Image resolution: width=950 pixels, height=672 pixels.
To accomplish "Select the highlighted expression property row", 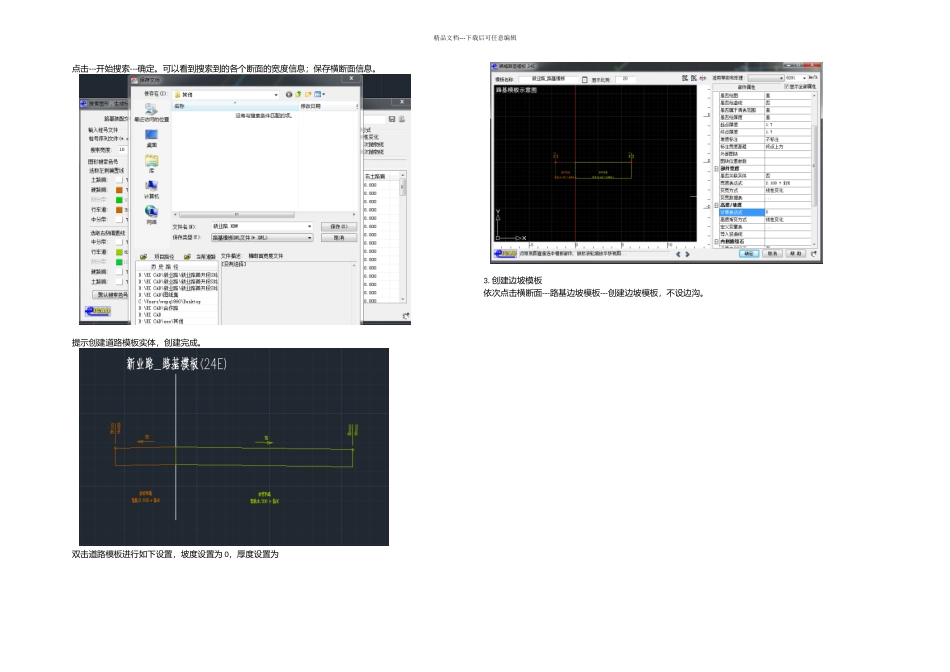I will click(x=765, y=212).
